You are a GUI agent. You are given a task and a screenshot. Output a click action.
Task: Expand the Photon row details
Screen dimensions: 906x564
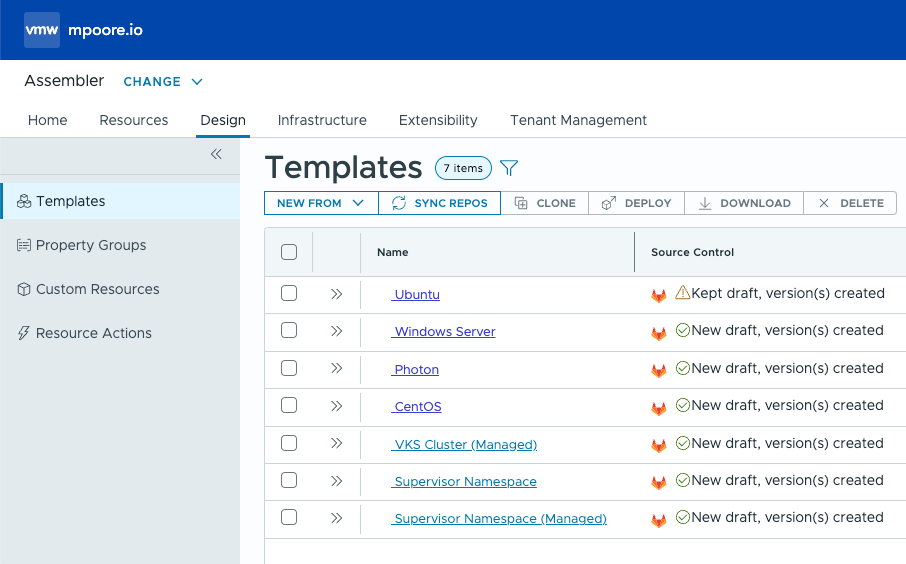tap(337, 368)
